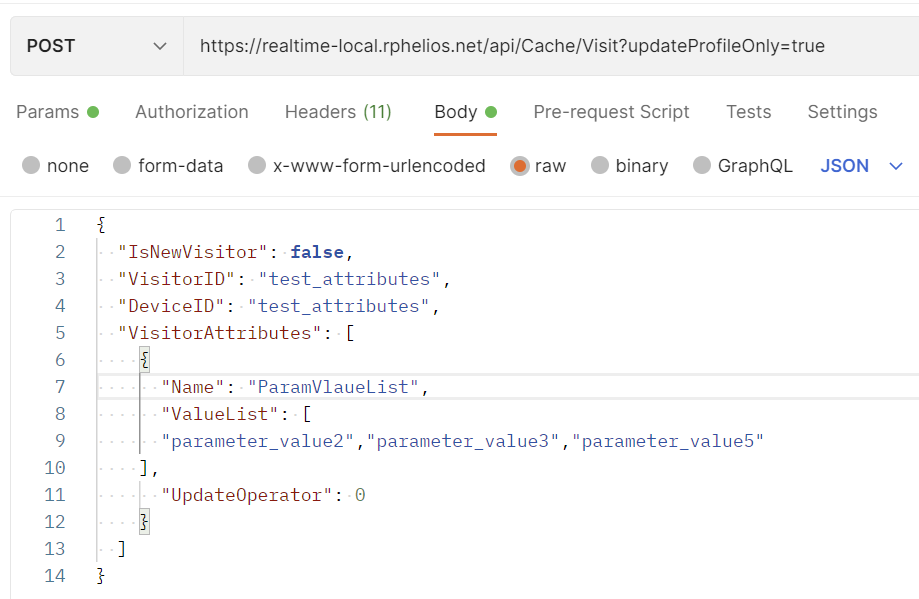Expand the JSON format dropdown
The image size is (919, 599).
point(845,166)
